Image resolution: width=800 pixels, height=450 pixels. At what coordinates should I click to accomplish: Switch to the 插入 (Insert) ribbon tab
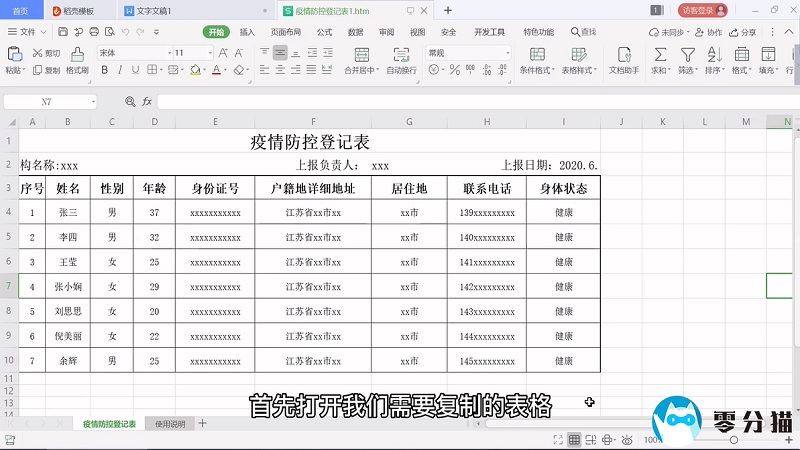click(x=246, y=32)
